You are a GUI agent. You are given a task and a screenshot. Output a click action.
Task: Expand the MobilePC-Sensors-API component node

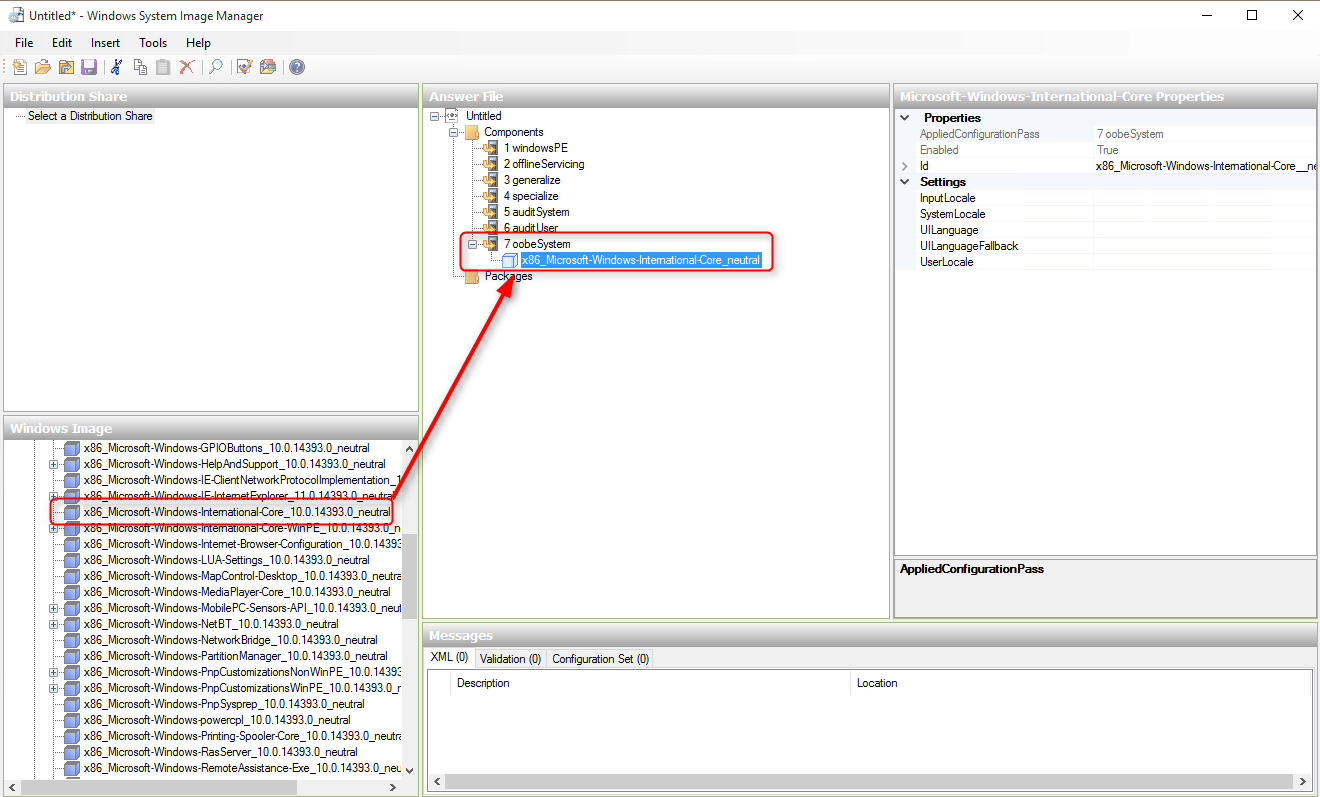pyautogui.click(x=54, y=608)
